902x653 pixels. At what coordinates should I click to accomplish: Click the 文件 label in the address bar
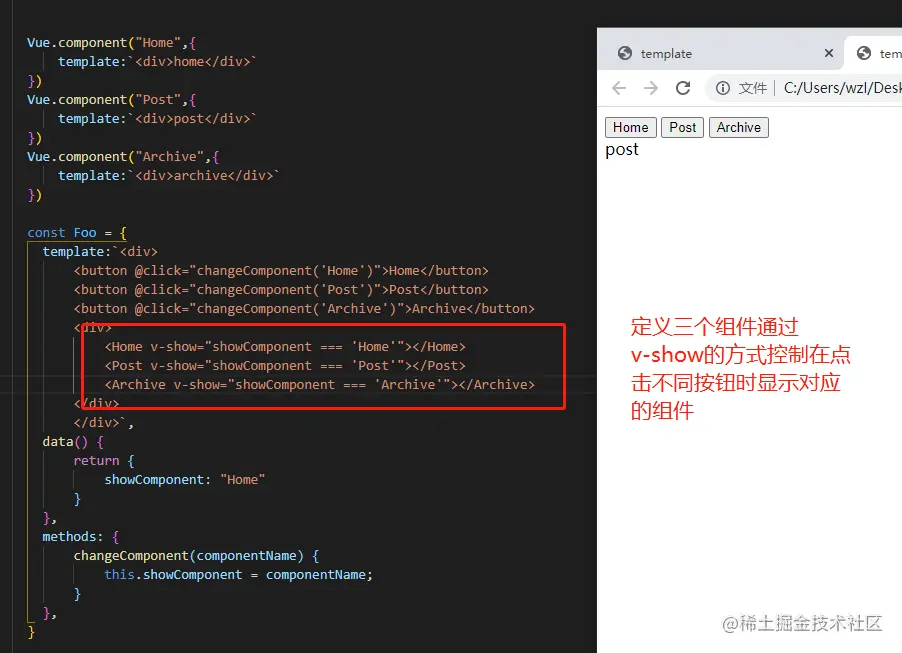click(x=752, y=88)
